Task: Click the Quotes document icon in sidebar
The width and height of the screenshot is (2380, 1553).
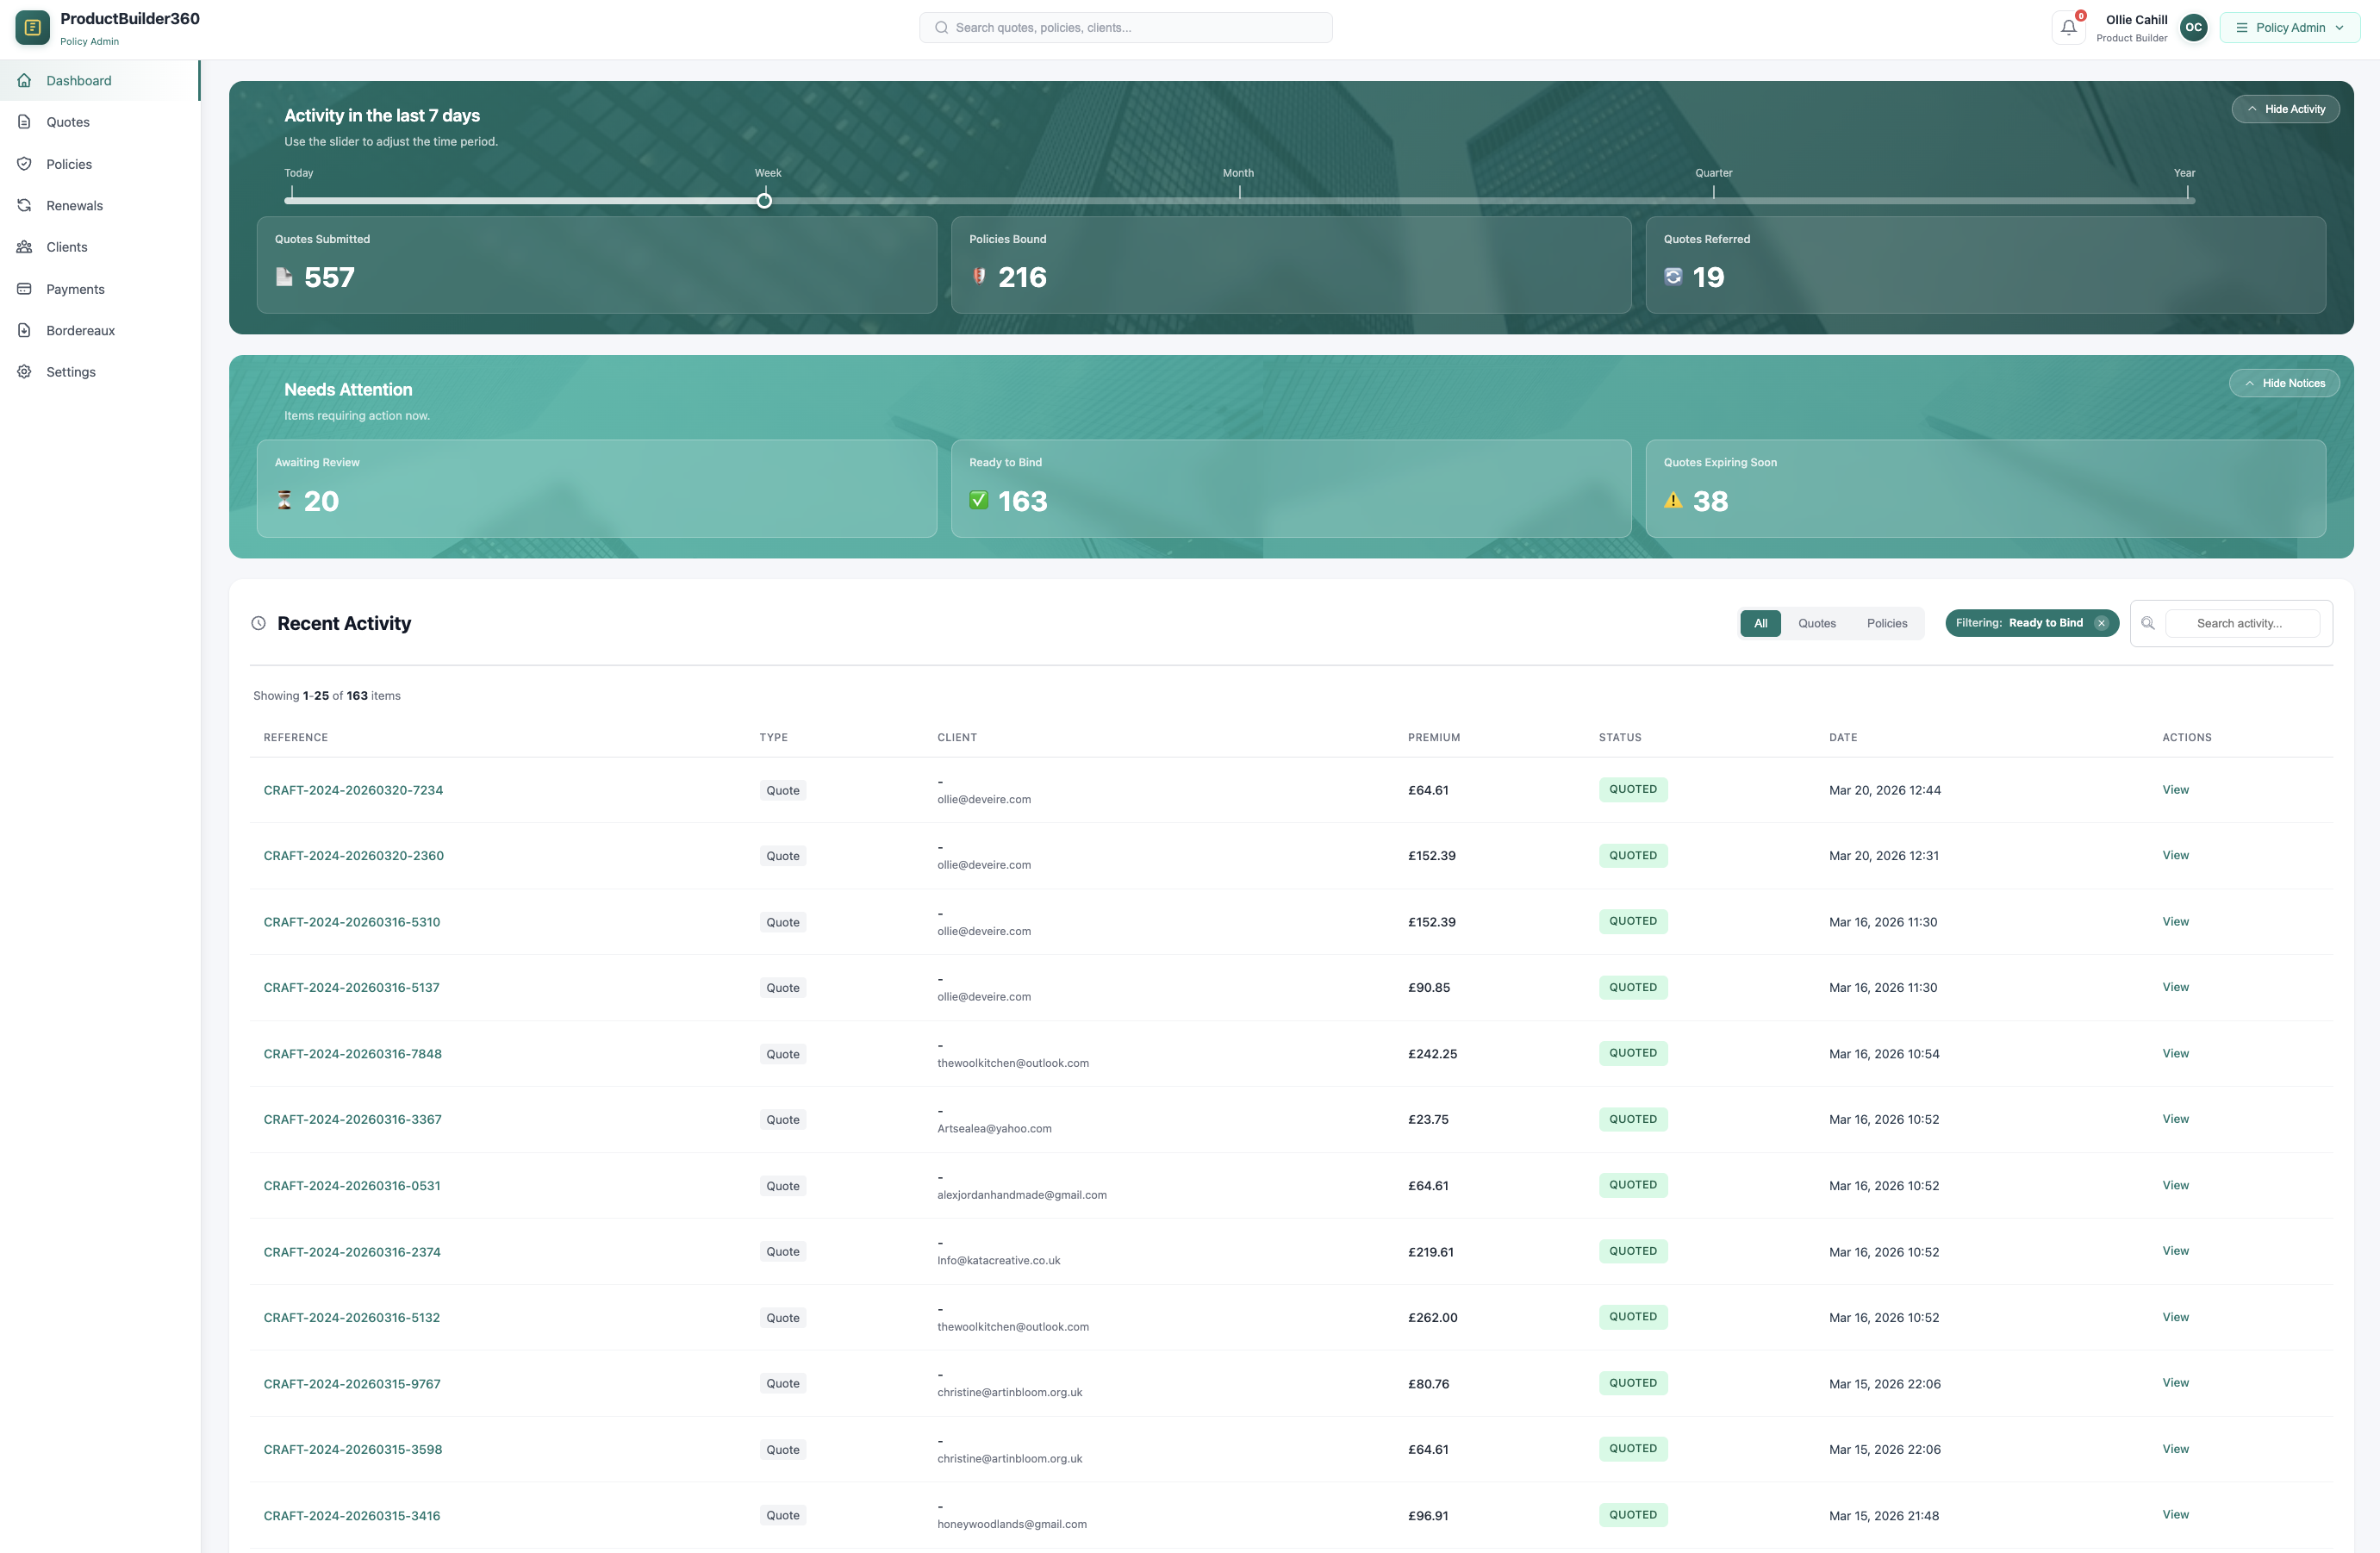Action: (24, 122)
